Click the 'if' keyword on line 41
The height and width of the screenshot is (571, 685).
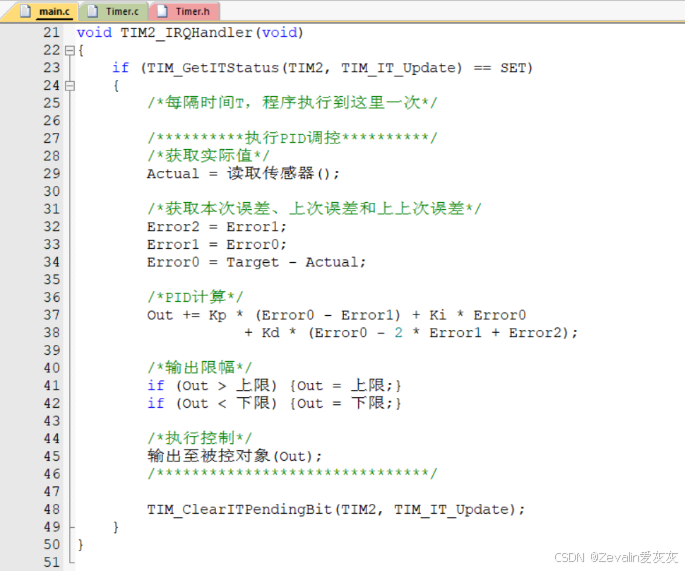pos(156,385)
